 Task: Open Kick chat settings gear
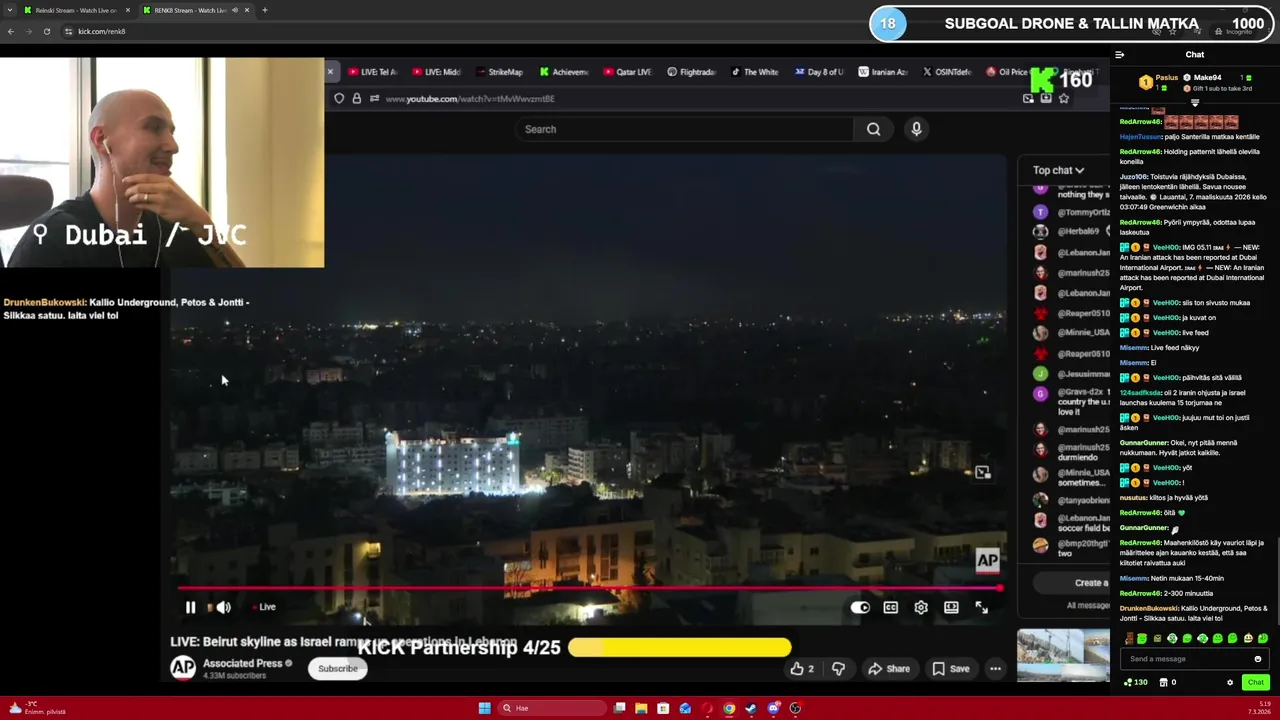pos(1230,682)
